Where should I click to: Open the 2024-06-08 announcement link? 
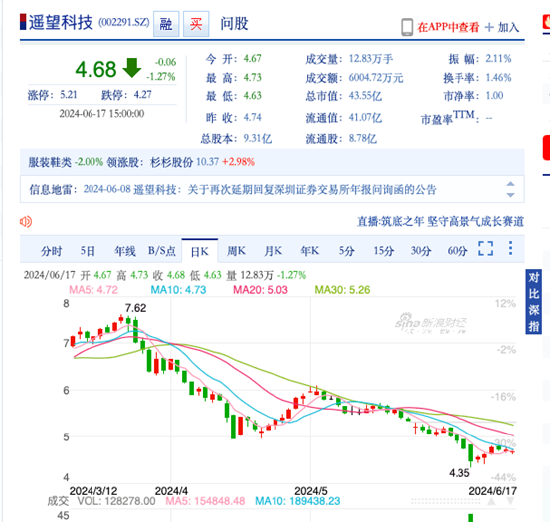tap(260, 190)
